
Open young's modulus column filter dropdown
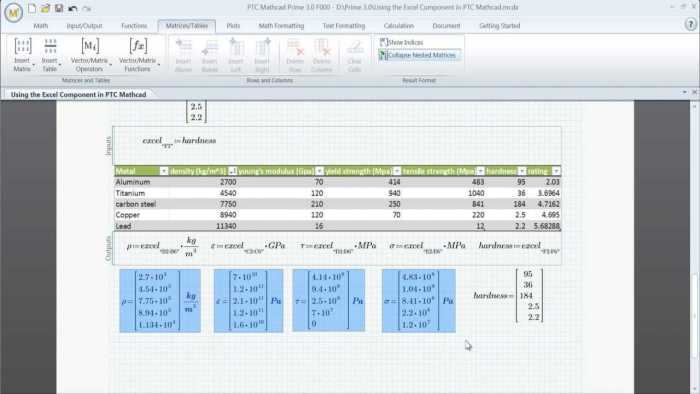pos(319,171)
